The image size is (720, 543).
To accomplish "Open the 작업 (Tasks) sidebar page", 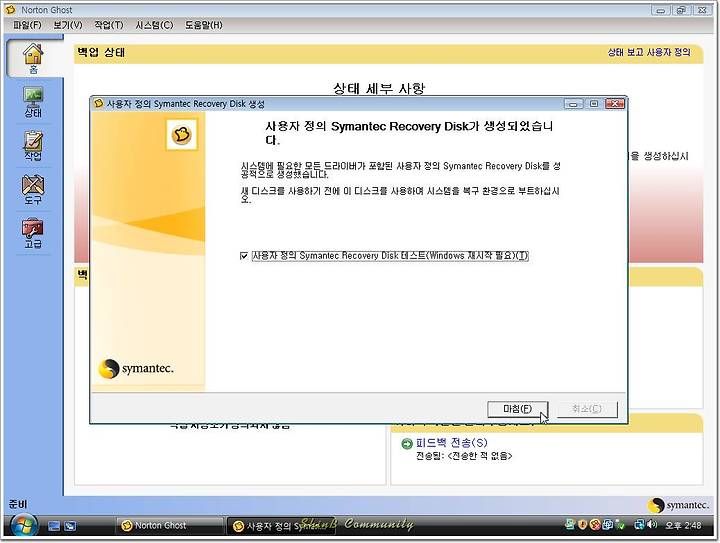I will pos(33,146).
